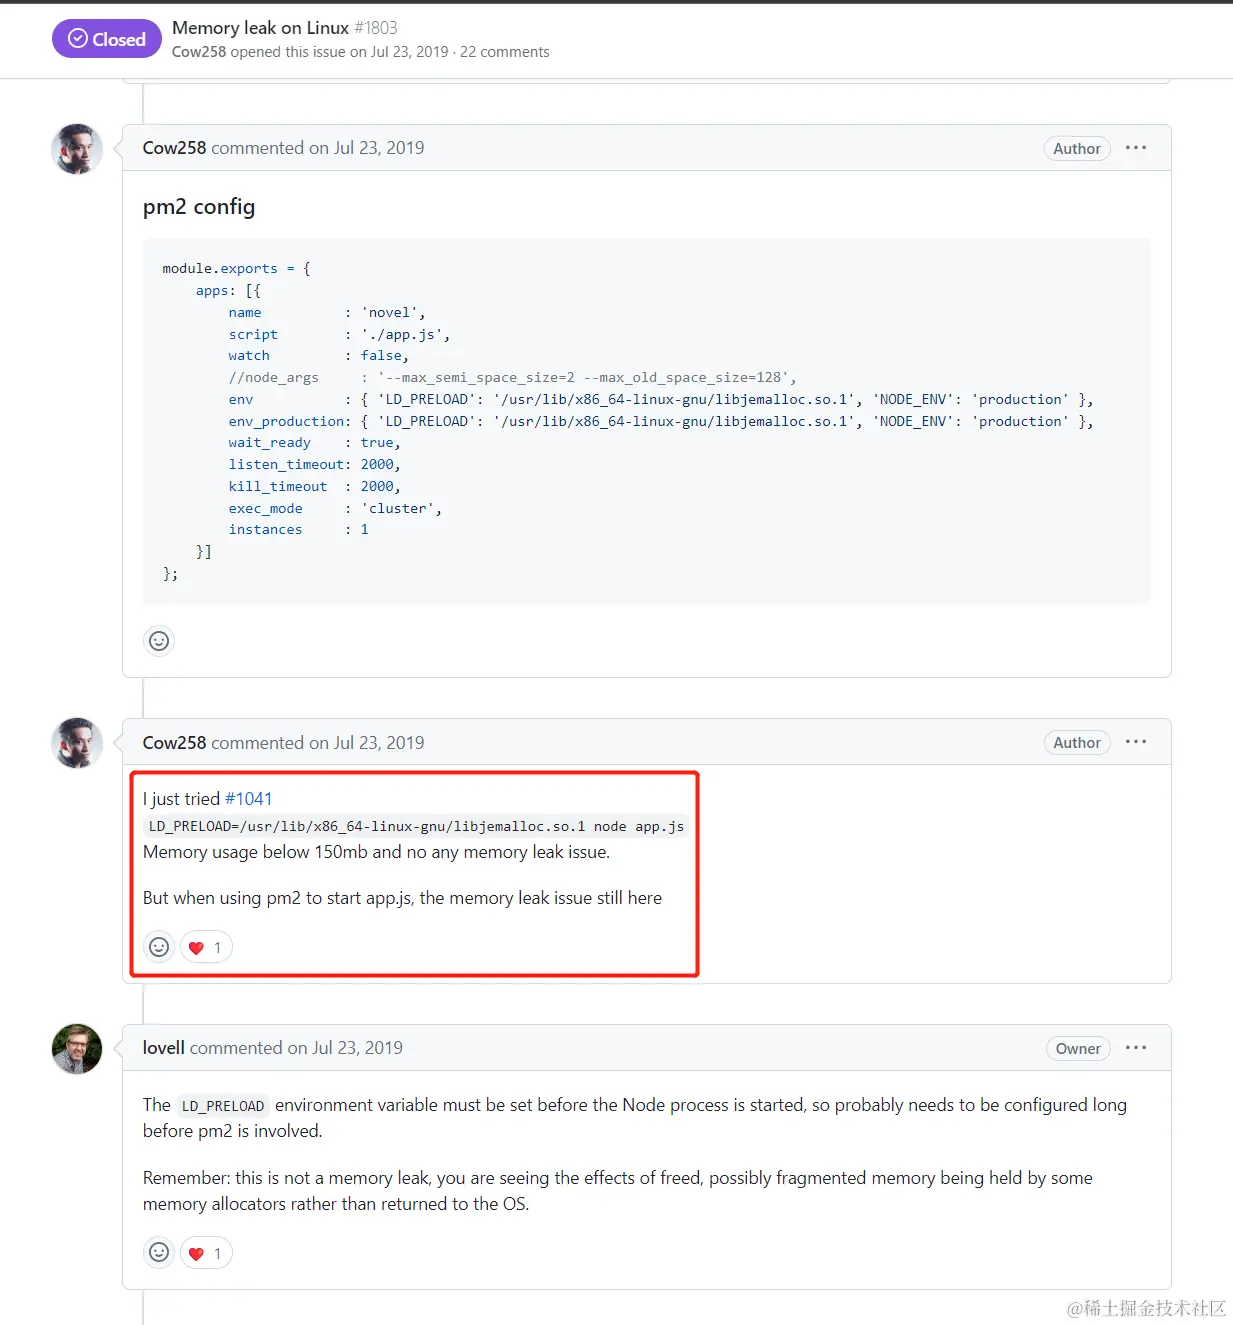This screenshot has width=1233, height=1325.
Task: Open options menu of lovell's comment
Action: (1136, 1048)
